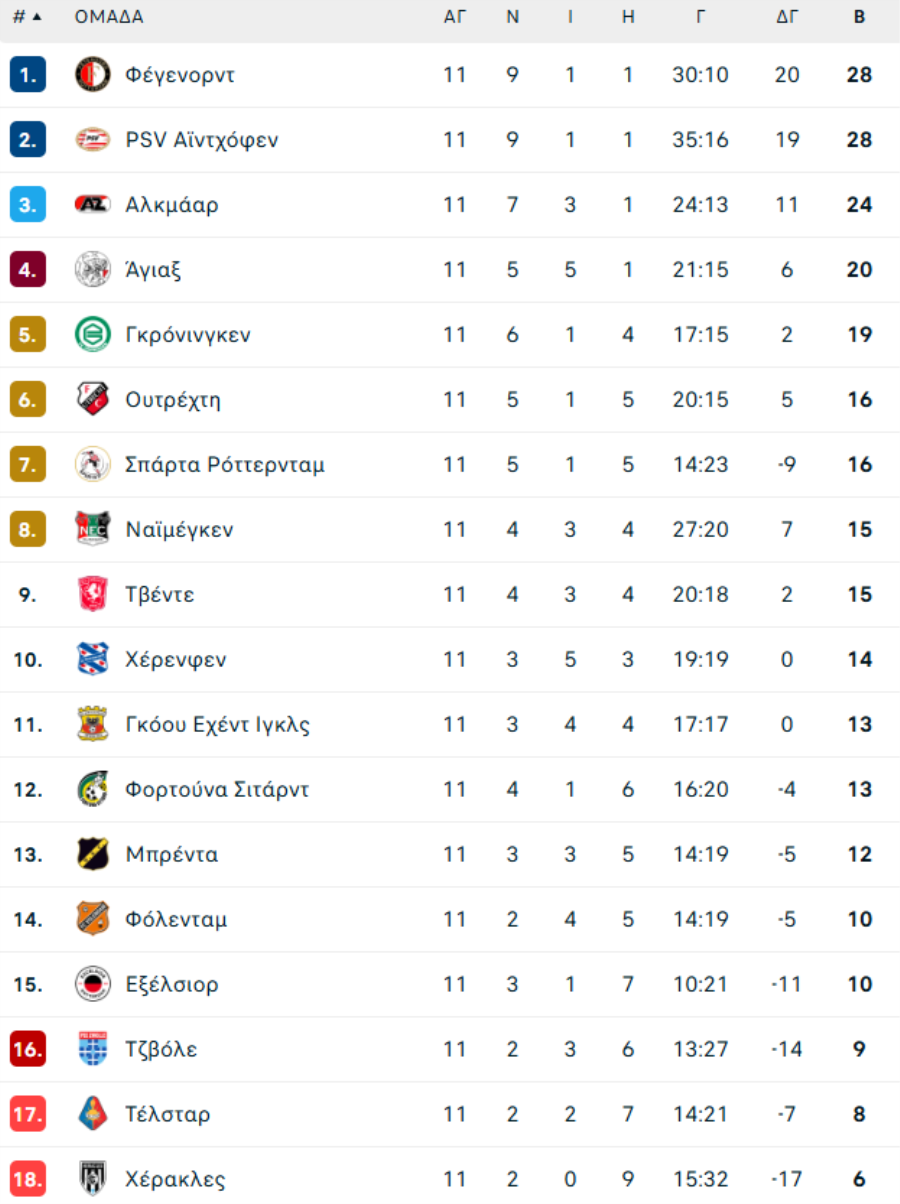Click the PSV Eindhoven club logo
900x1204 pixels.
(93, 140)
